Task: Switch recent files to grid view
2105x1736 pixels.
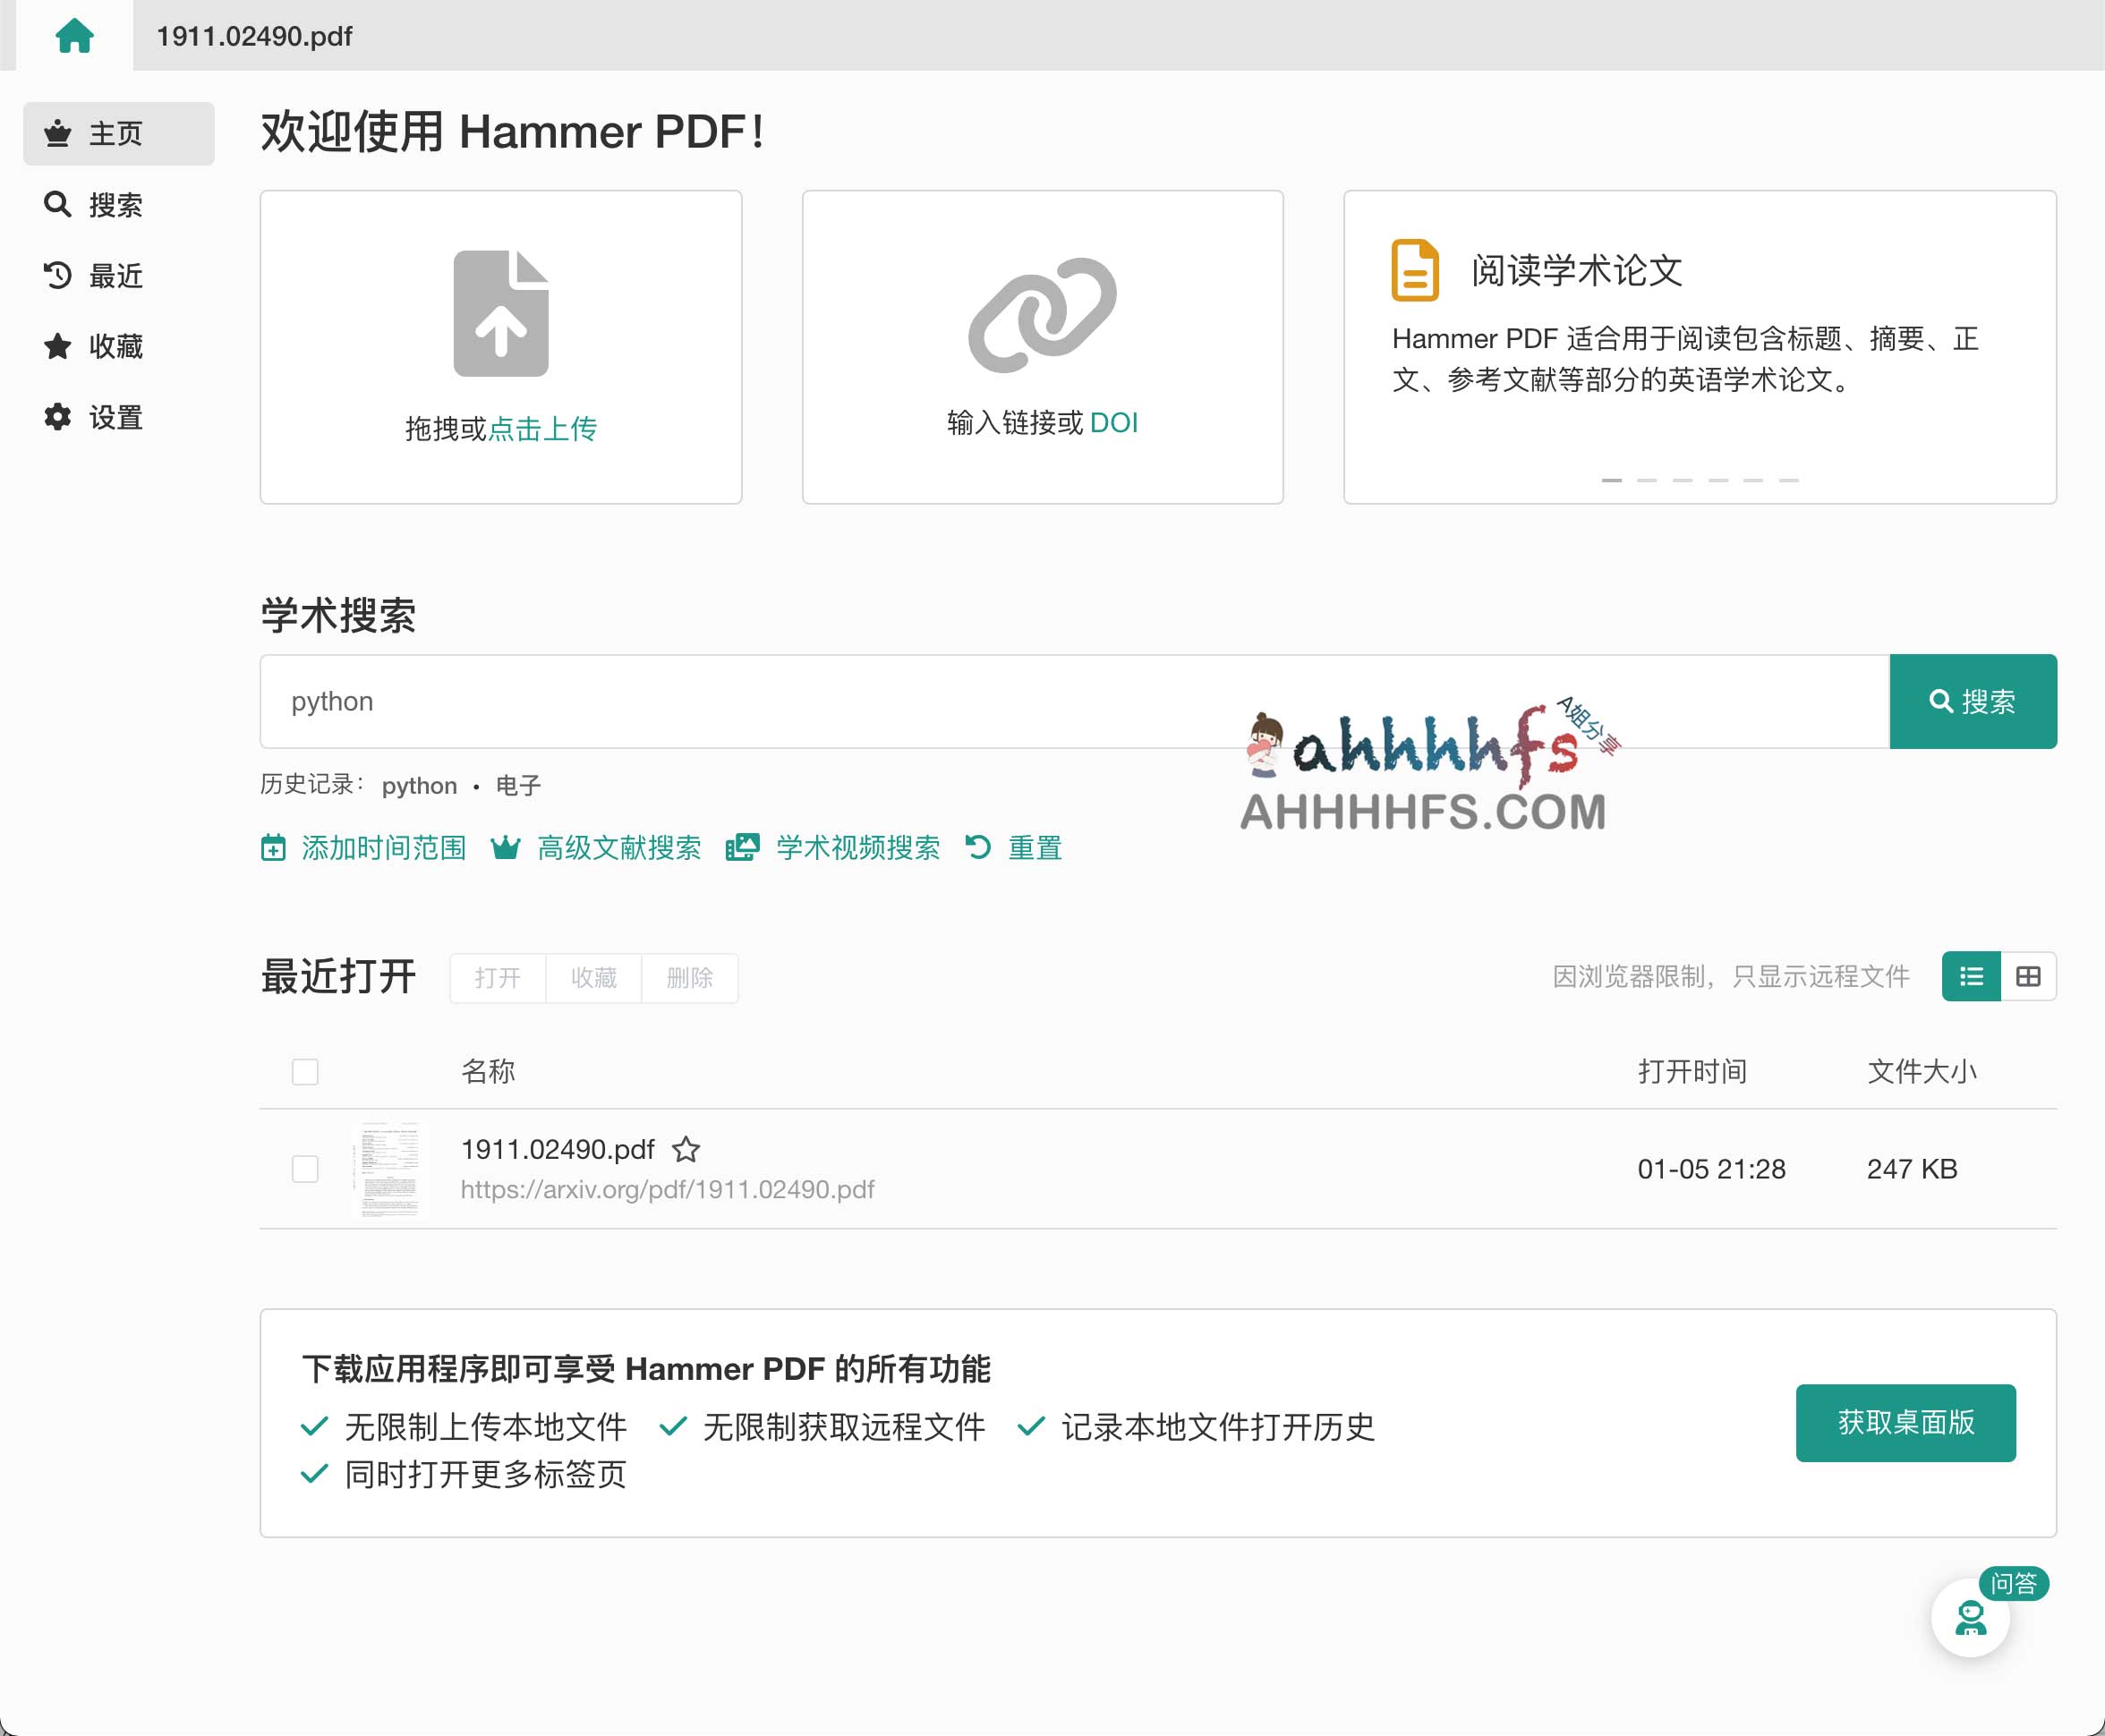Action: (x=2029, y=977)
